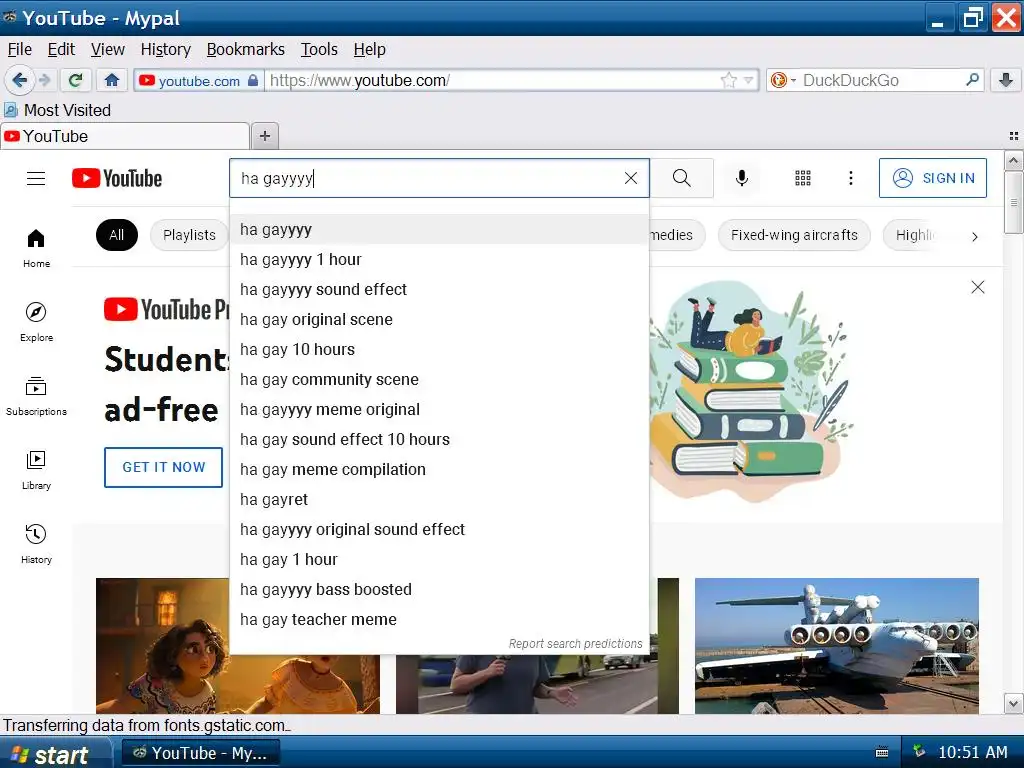Choose suggestion 'ha gay community scene'

click(439, 380)
